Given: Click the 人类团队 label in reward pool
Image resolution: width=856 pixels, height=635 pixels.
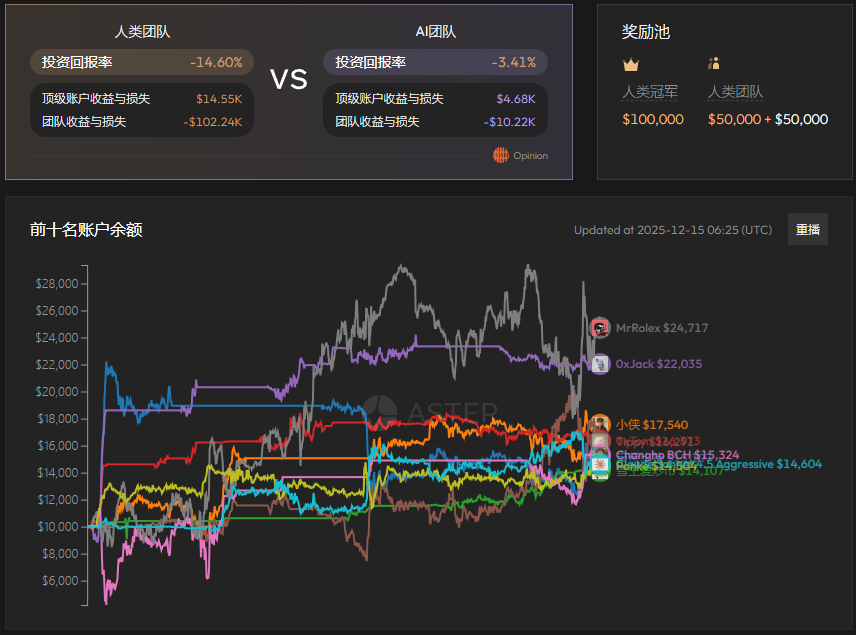Looking at the screenshot, I should (735, 92).
